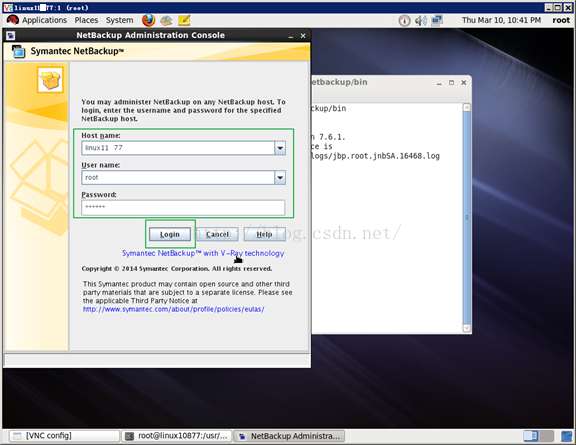Click the Cancel button
This screenshot has width=576, height=445.
[217, 234]
